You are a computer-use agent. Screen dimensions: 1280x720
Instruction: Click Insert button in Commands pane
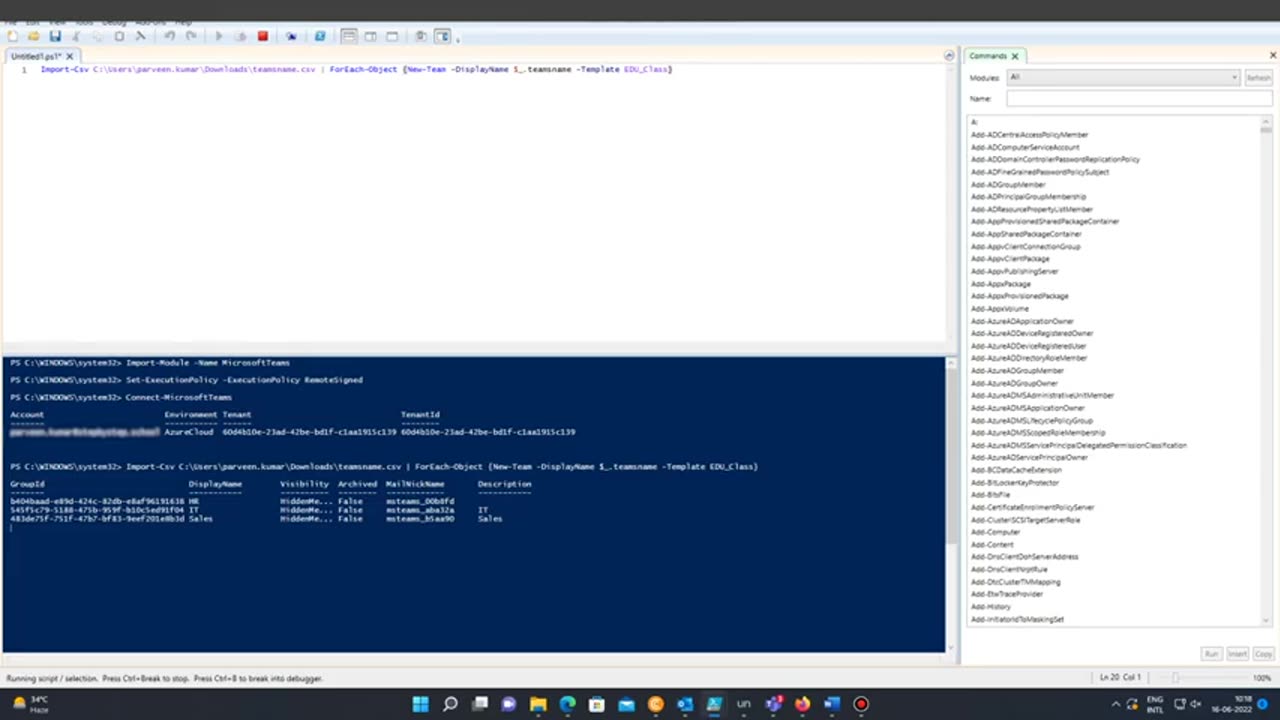[1237, 654]
